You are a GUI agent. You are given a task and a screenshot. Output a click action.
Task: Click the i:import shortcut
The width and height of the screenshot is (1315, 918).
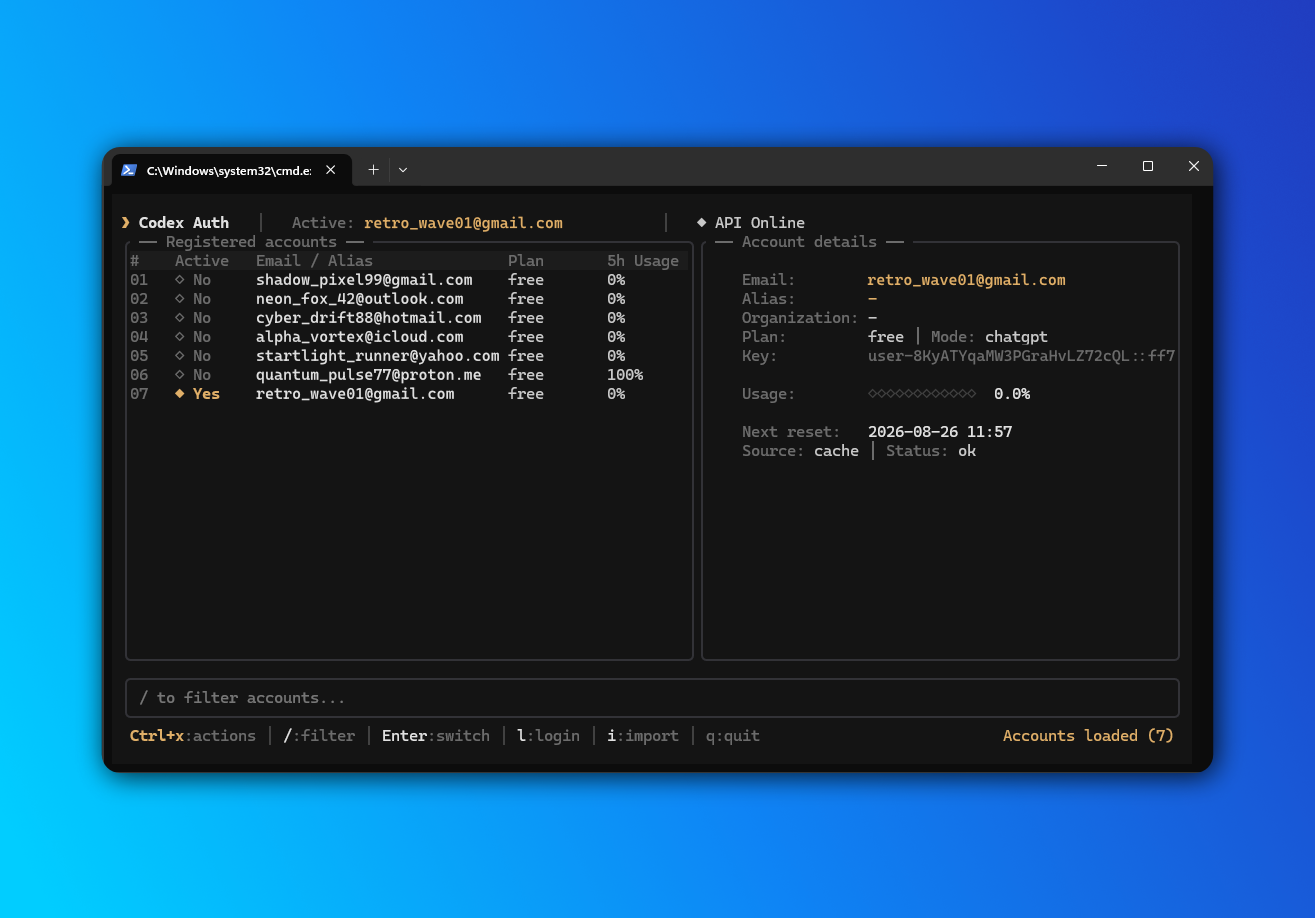pos(643,736)
